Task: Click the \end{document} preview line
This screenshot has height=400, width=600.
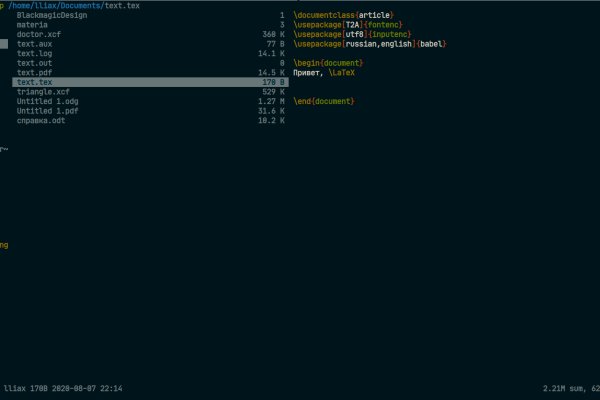Action: click(324, 101)
